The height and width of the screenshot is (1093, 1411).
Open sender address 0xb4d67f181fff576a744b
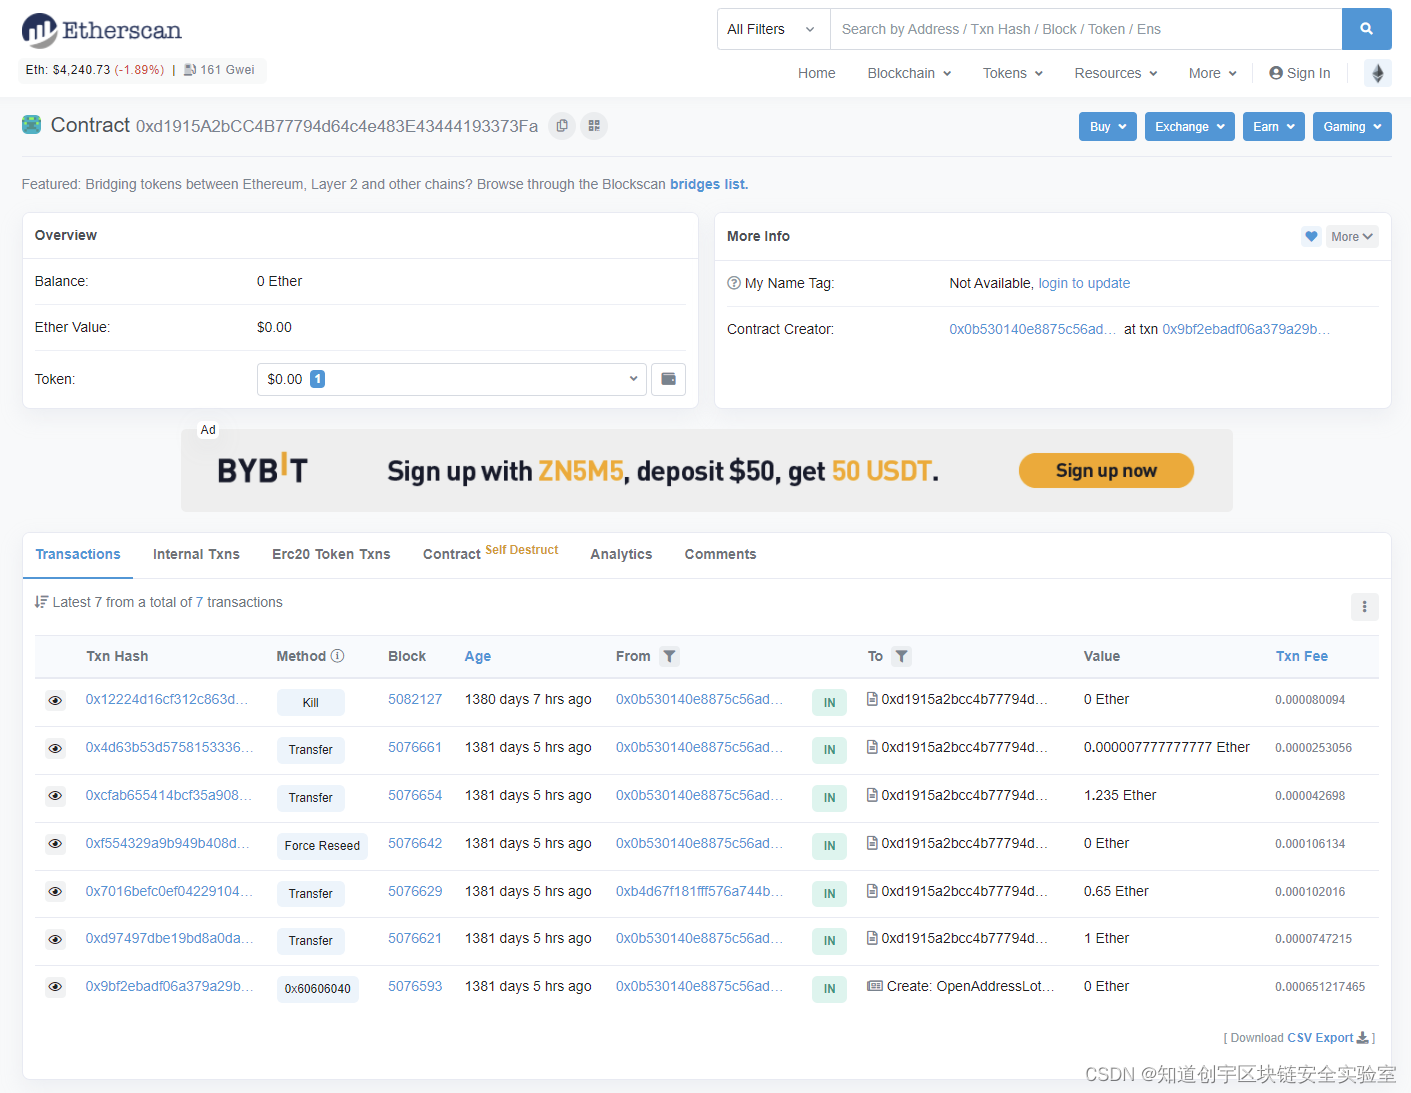click(699, 891)
